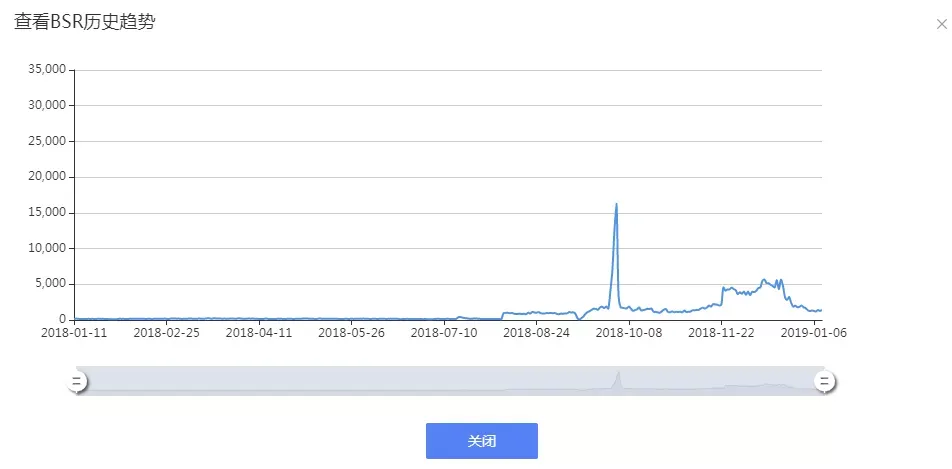Click the 2018-10-08 x-axis label
This screenshot has height=469, width=952.
click(628, 335)
